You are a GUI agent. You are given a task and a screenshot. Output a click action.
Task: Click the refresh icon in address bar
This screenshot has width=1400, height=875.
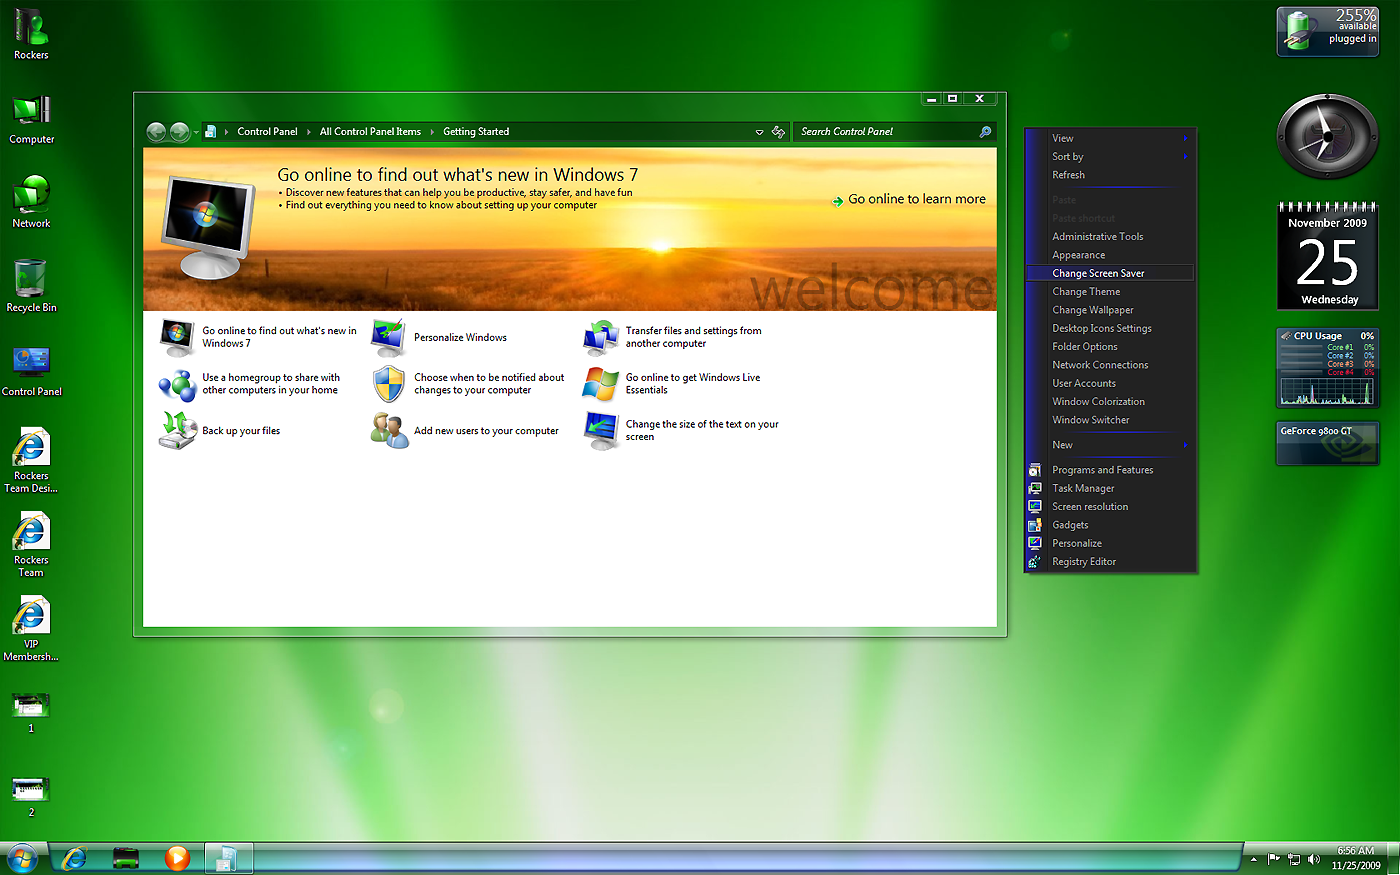tap(778, 132)
